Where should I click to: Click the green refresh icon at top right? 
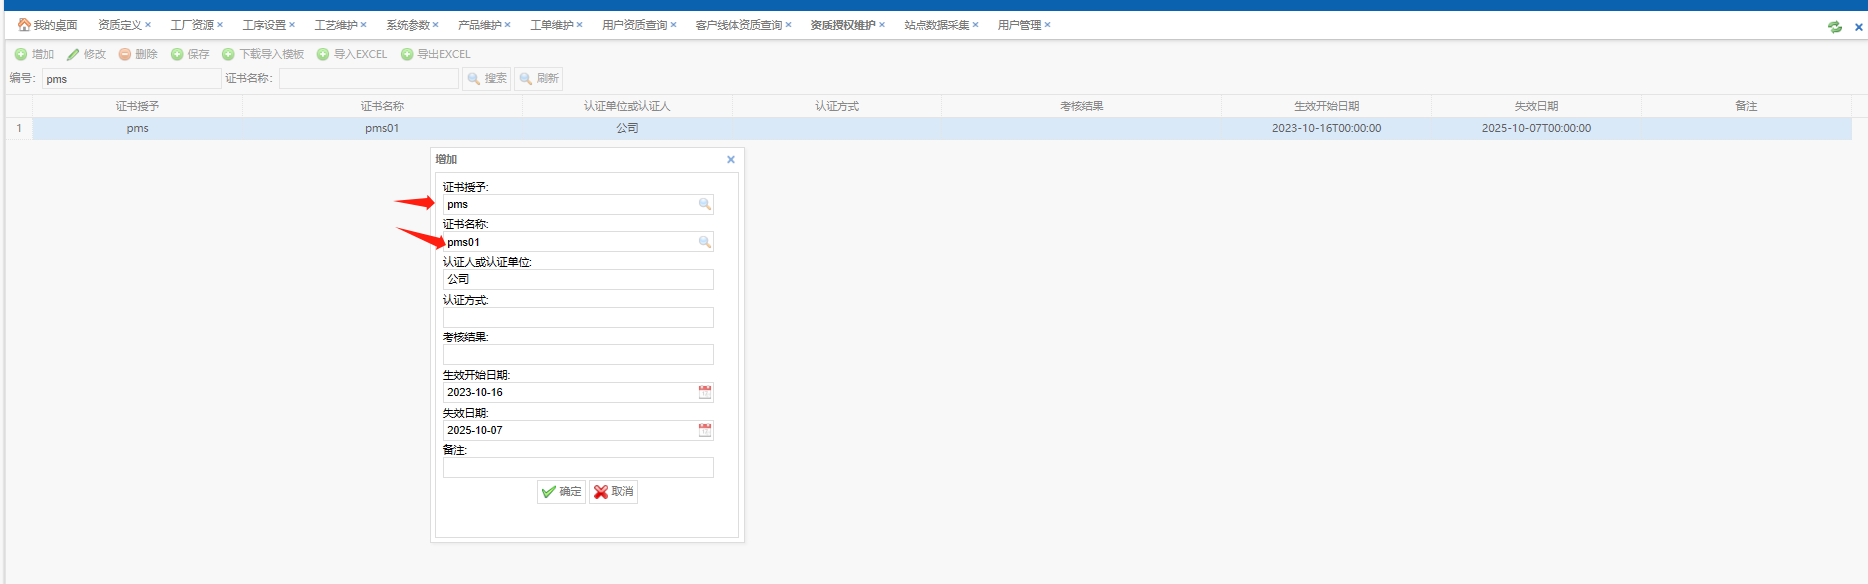coord(1835,27)
